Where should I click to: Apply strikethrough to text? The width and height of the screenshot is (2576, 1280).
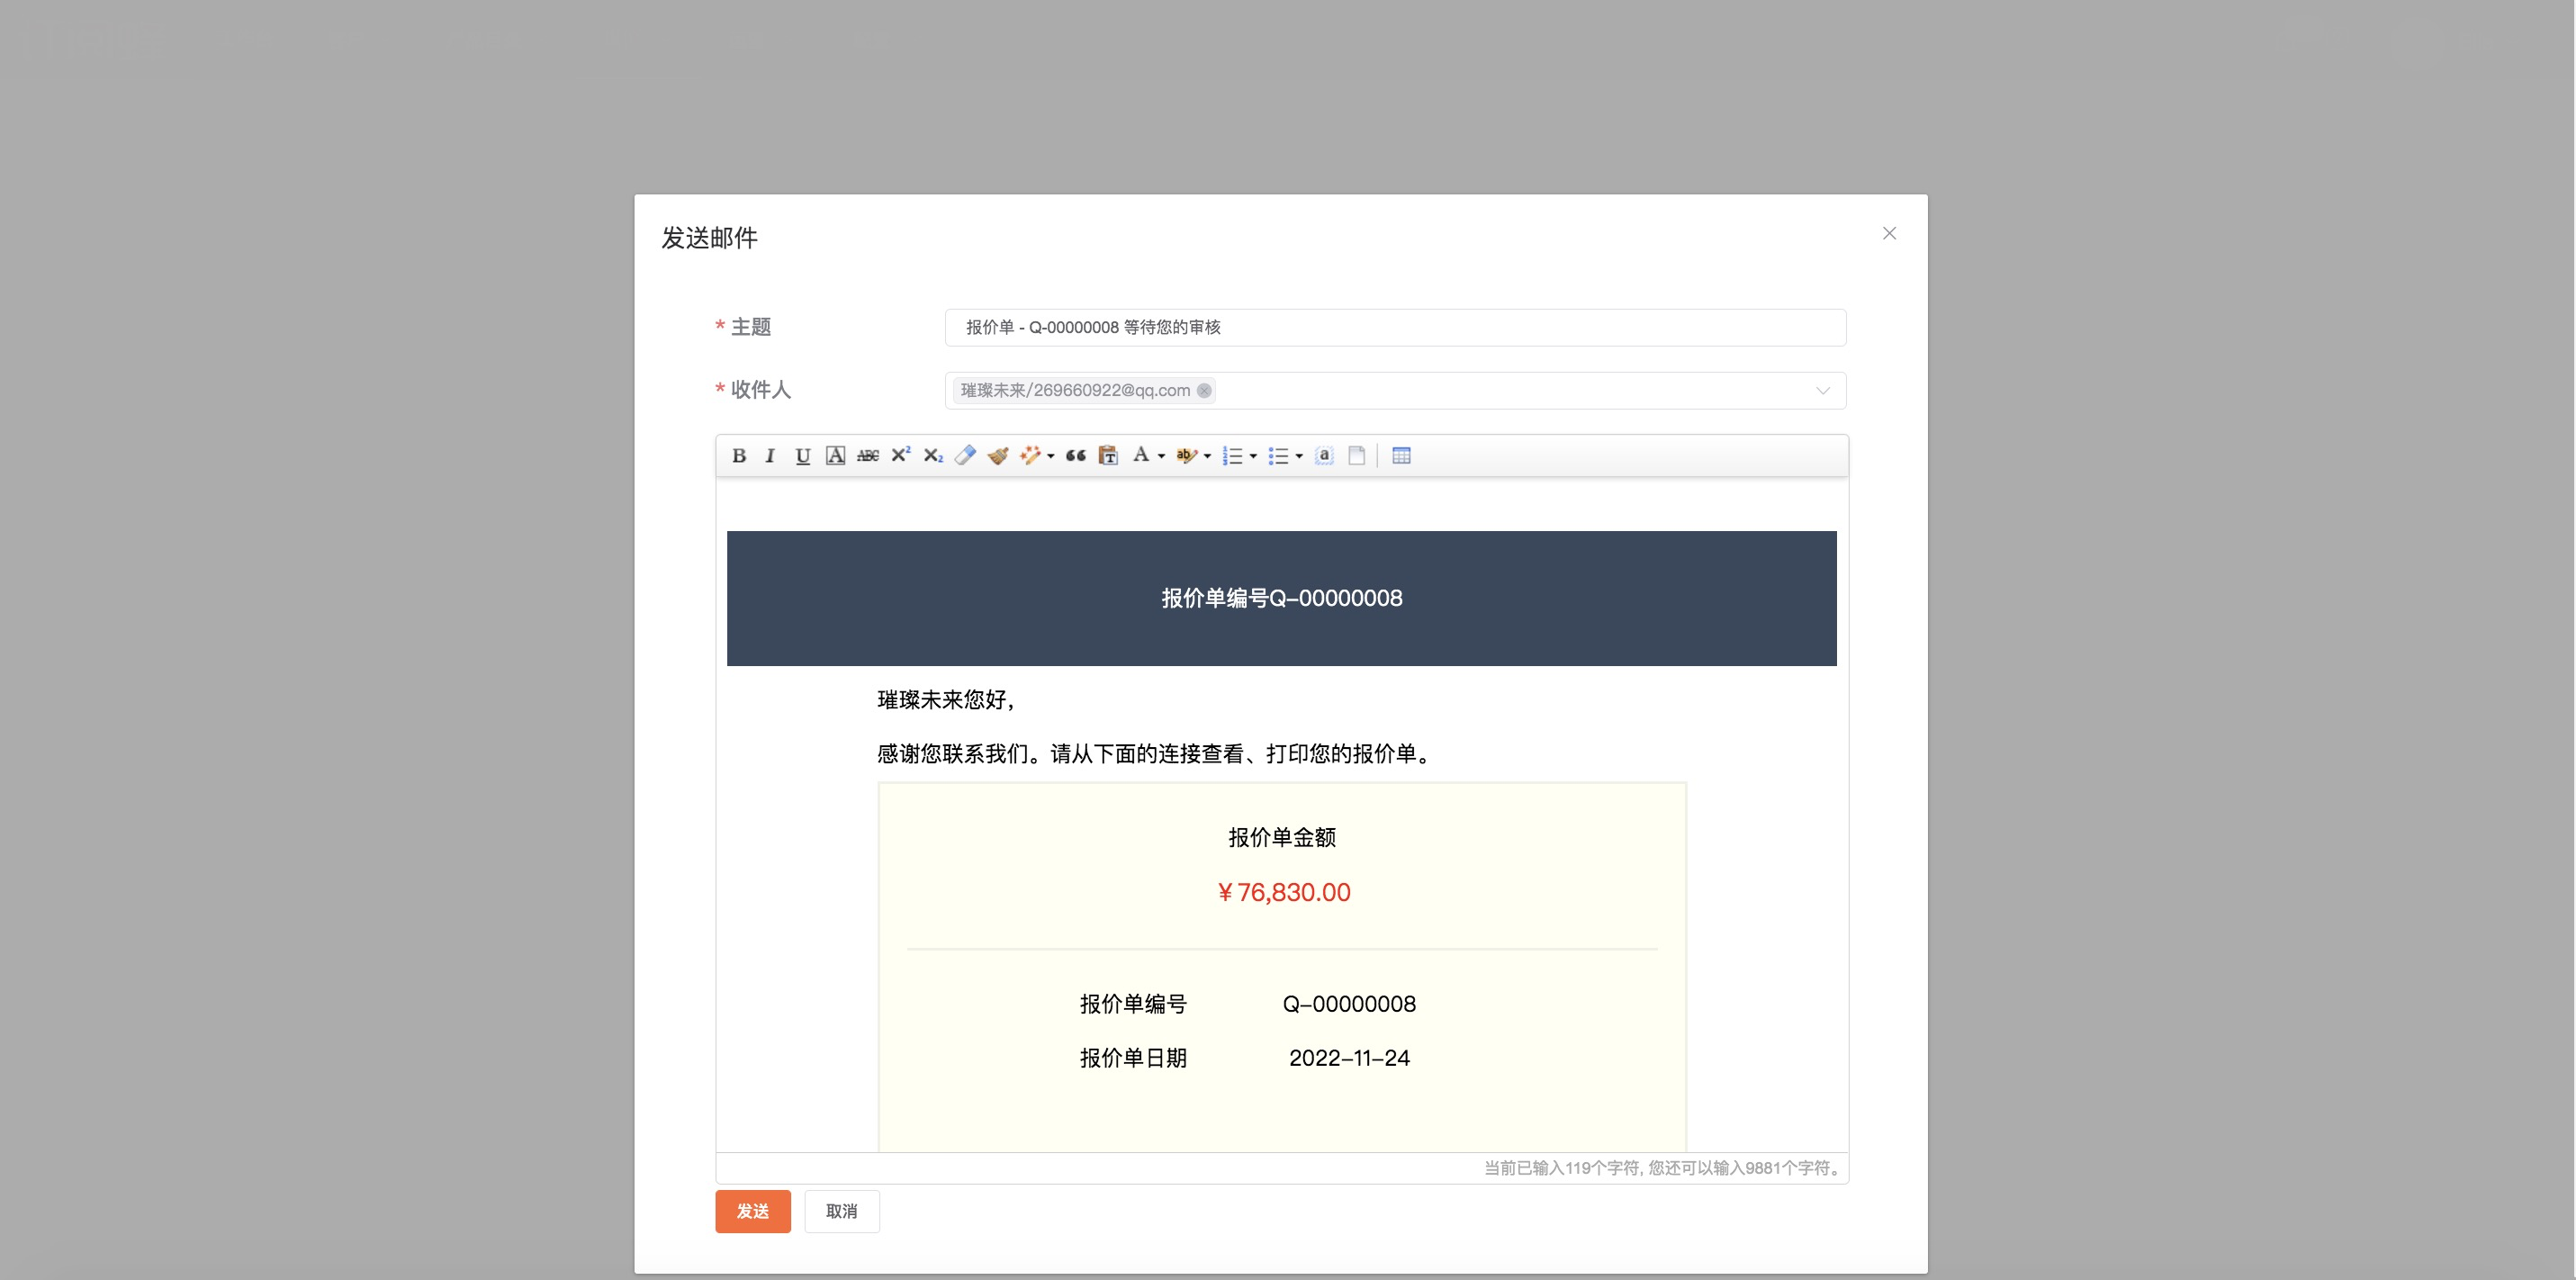tap(868, 456)
